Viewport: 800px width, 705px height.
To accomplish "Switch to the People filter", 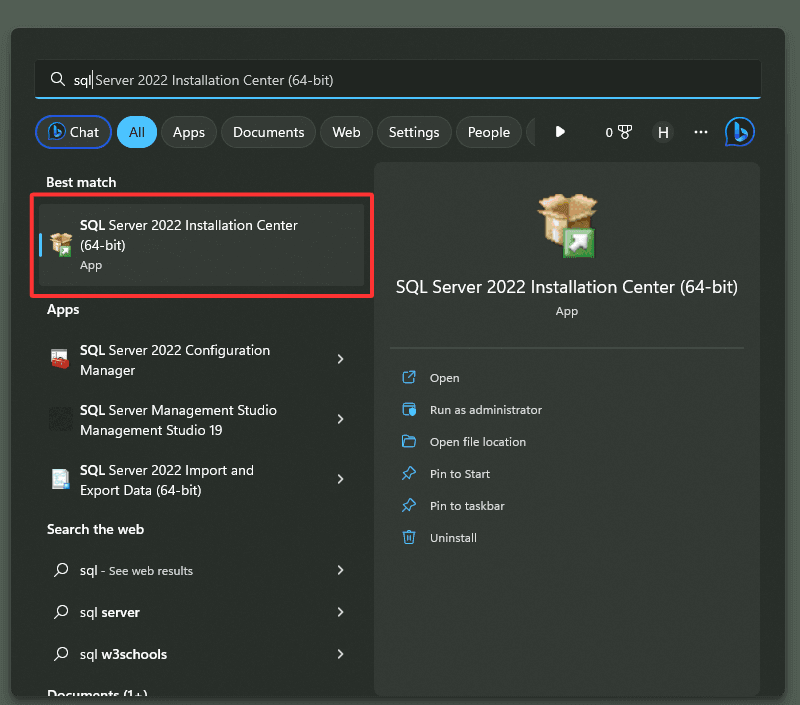I will click(x=489, y=132).
